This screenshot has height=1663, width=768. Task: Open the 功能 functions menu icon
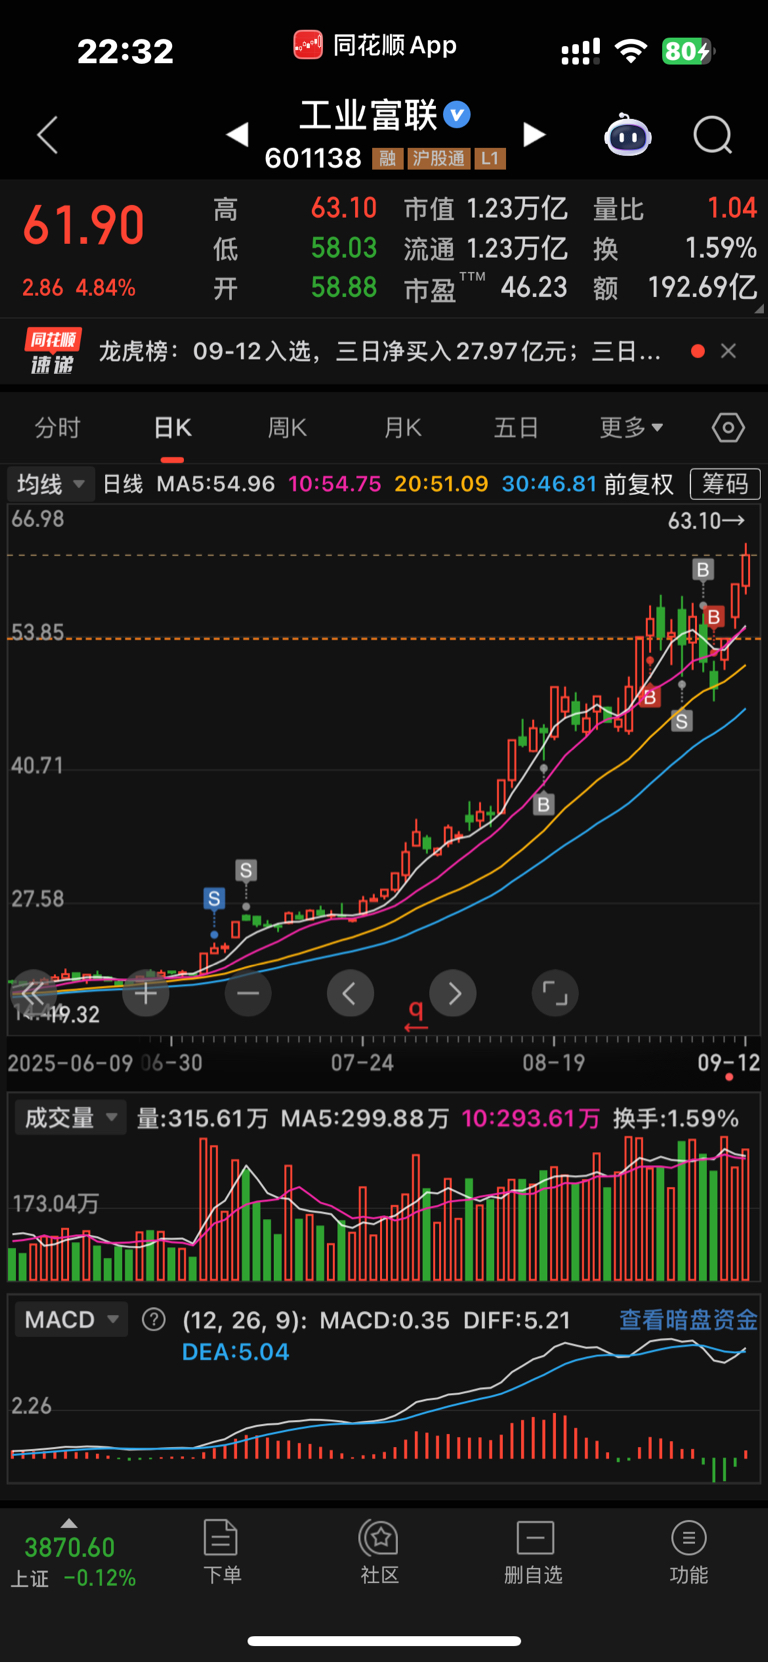(x=688, y=1551)
